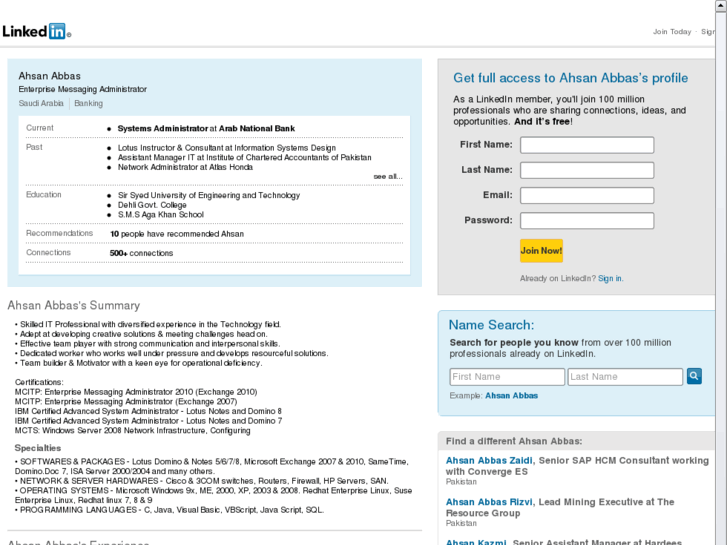Click Enterprise Messaging Administrator headline

[x=83, y=89]
